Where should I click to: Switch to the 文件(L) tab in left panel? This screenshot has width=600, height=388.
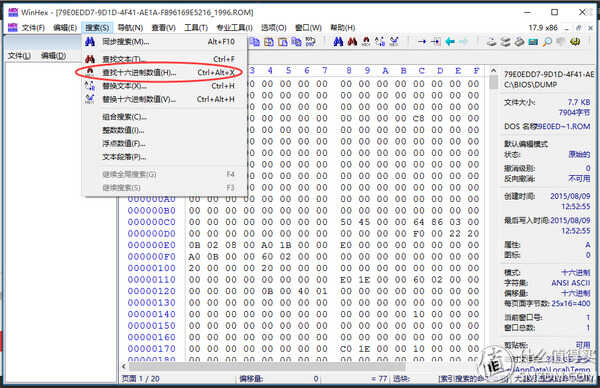click(x=19, y=56)
